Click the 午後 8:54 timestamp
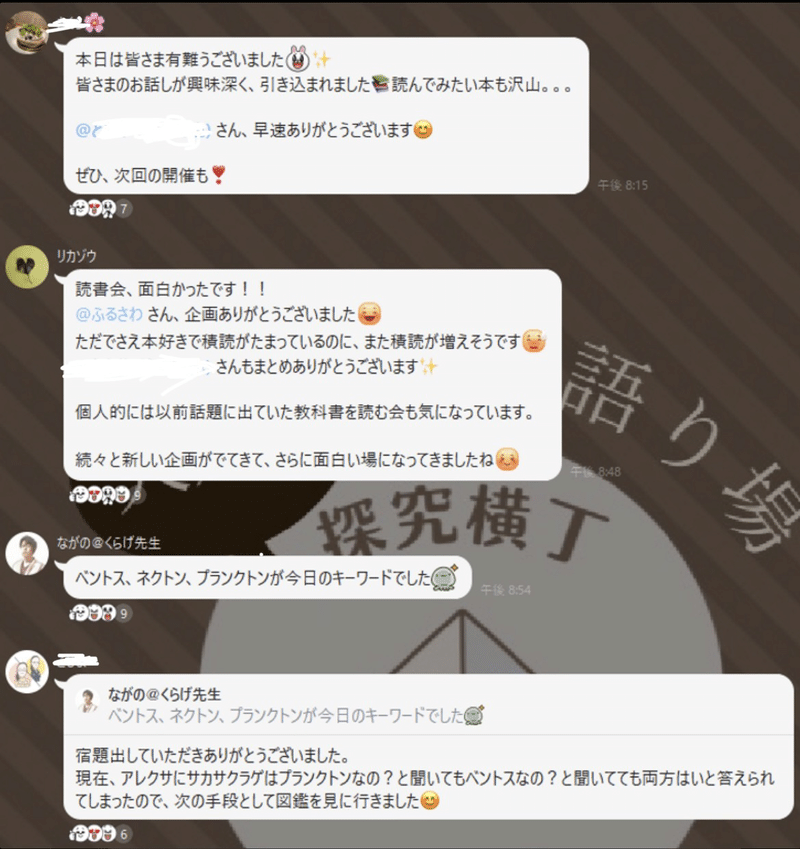The image size is (800, 849). pos(506,590)
